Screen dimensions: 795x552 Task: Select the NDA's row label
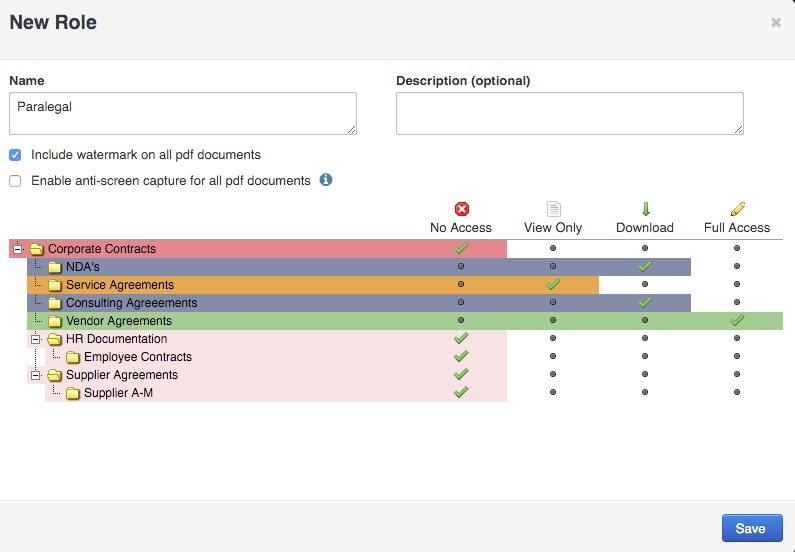[83, 267]
